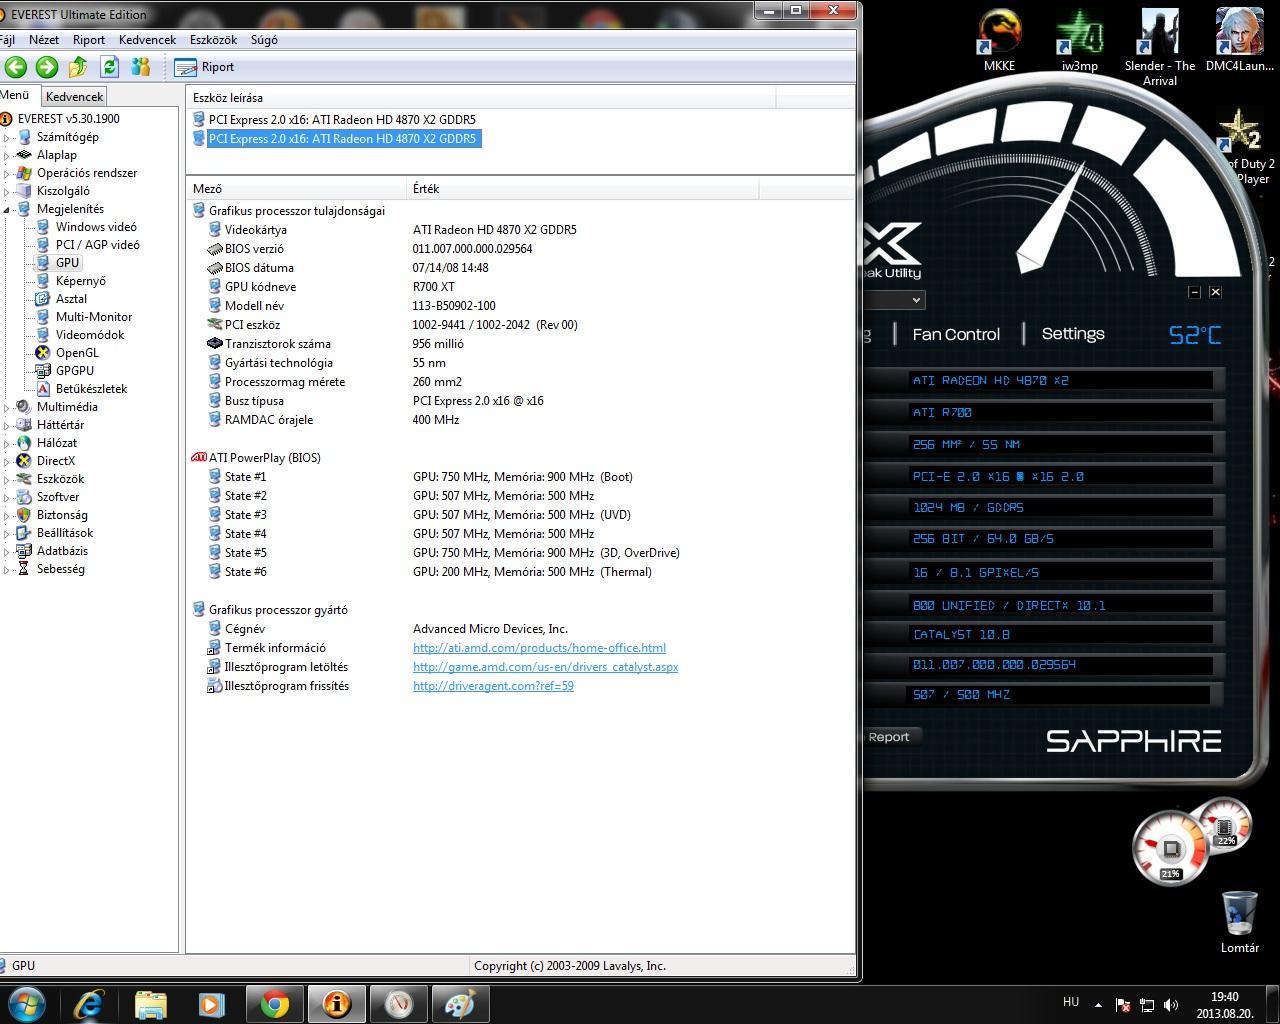Select the State #5 PowerPlay row
This screenshot has width=1280, height=1024.
point(520,553)
